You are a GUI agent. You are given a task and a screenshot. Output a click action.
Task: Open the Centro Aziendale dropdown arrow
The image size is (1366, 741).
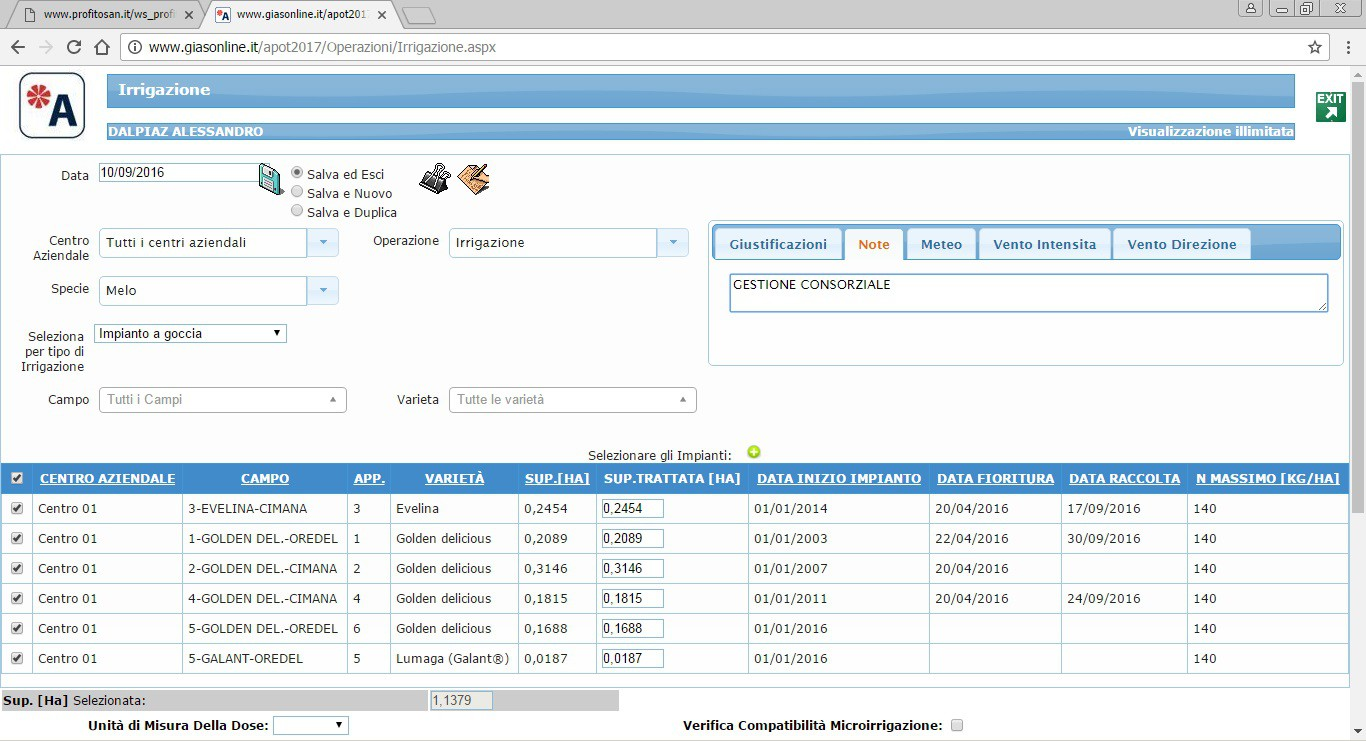322,243
